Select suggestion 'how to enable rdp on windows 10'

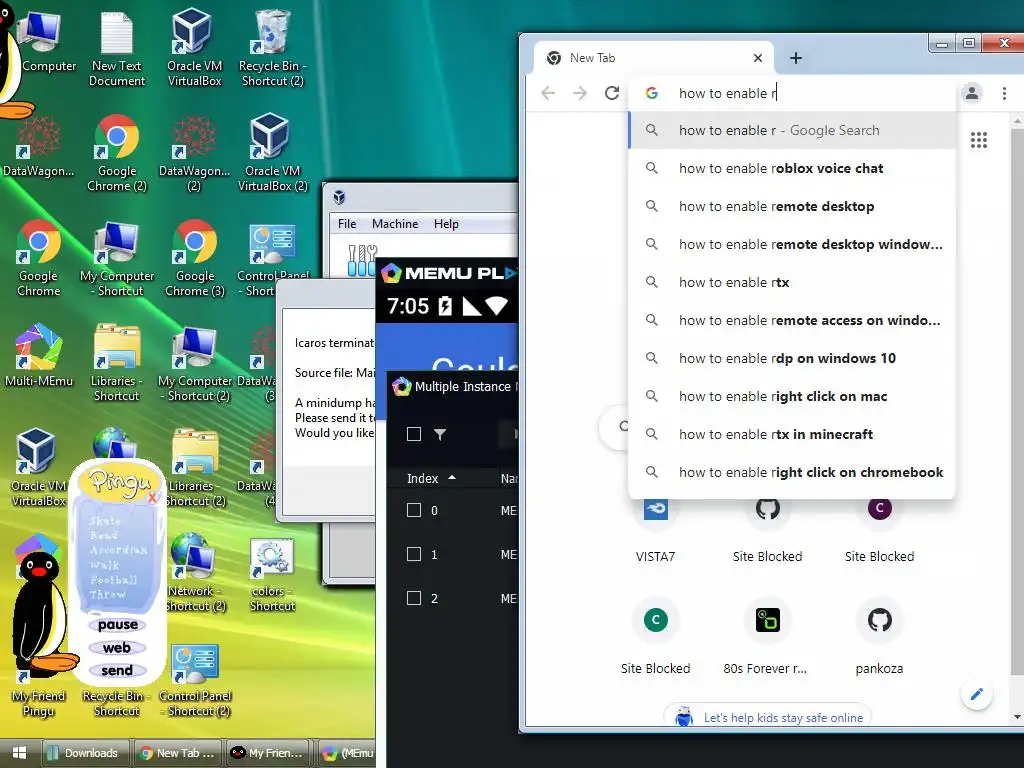click(792, 358)
